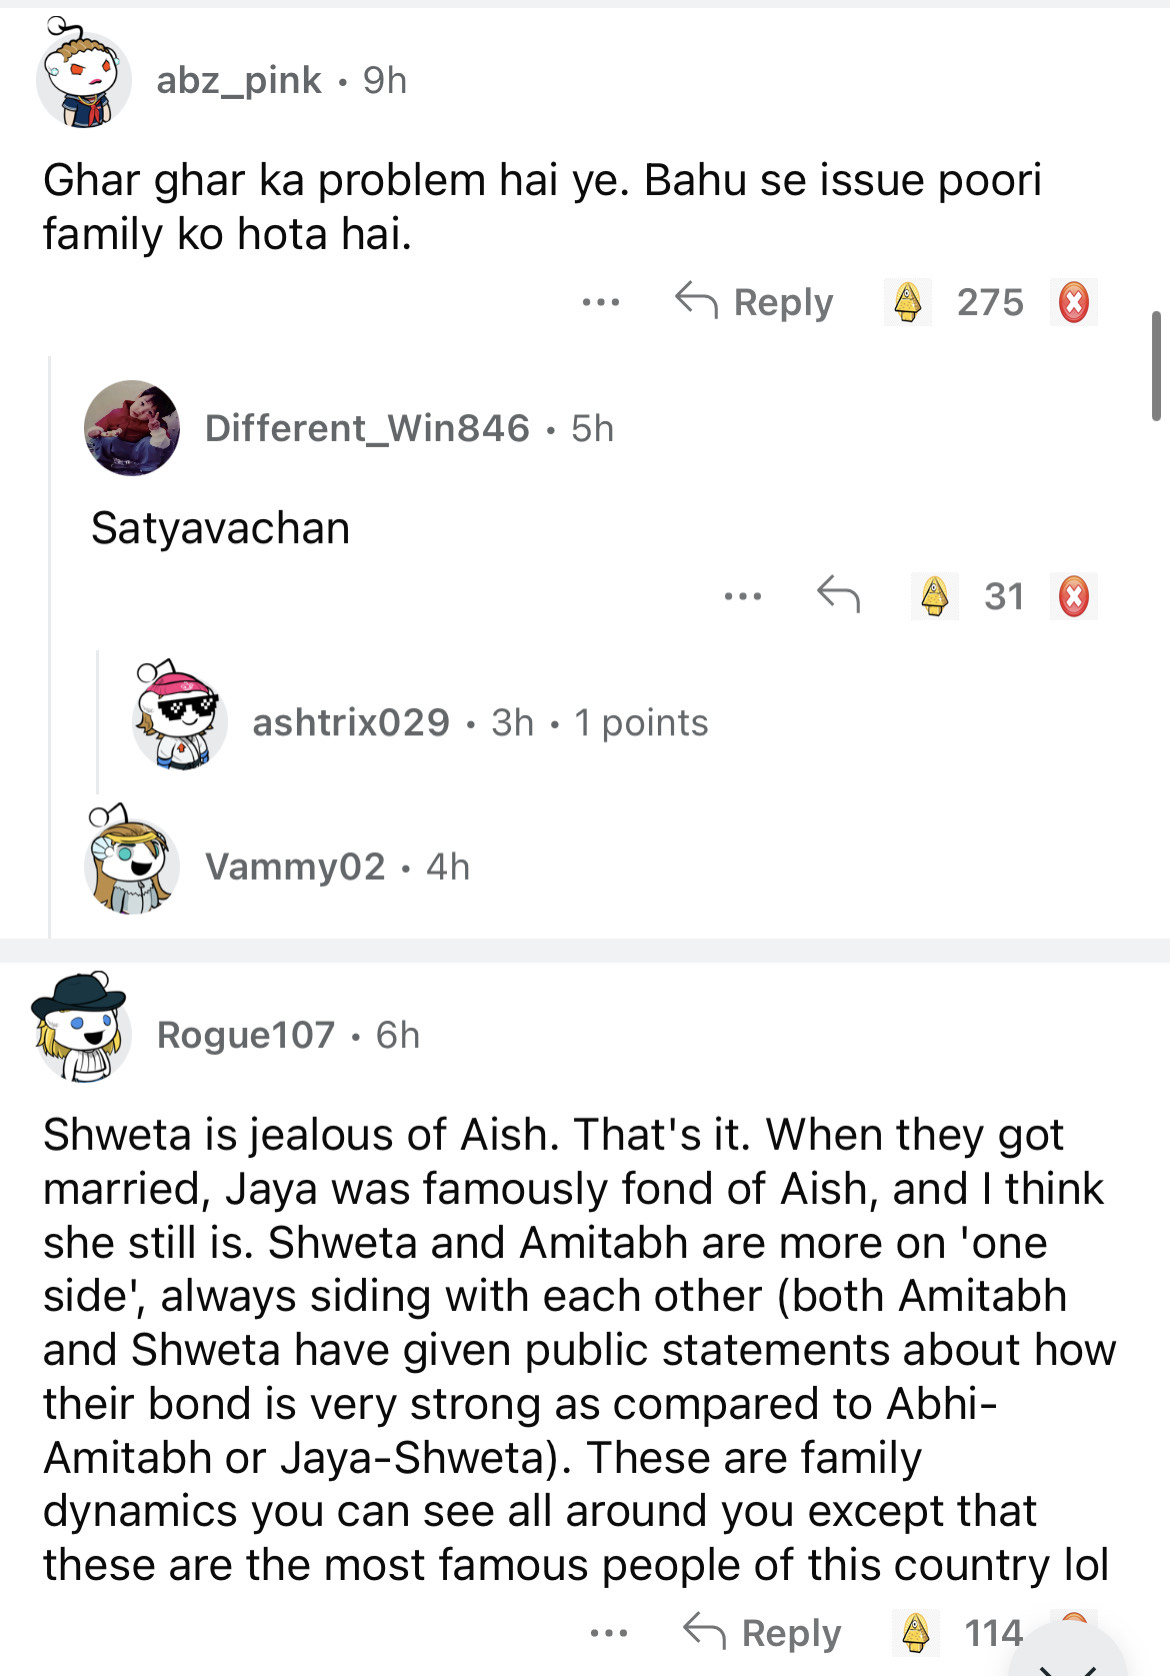Downvote Different_Win846's Satyavachan comment
This screenshot has width=1170, height=1676.
(1074, 596)
